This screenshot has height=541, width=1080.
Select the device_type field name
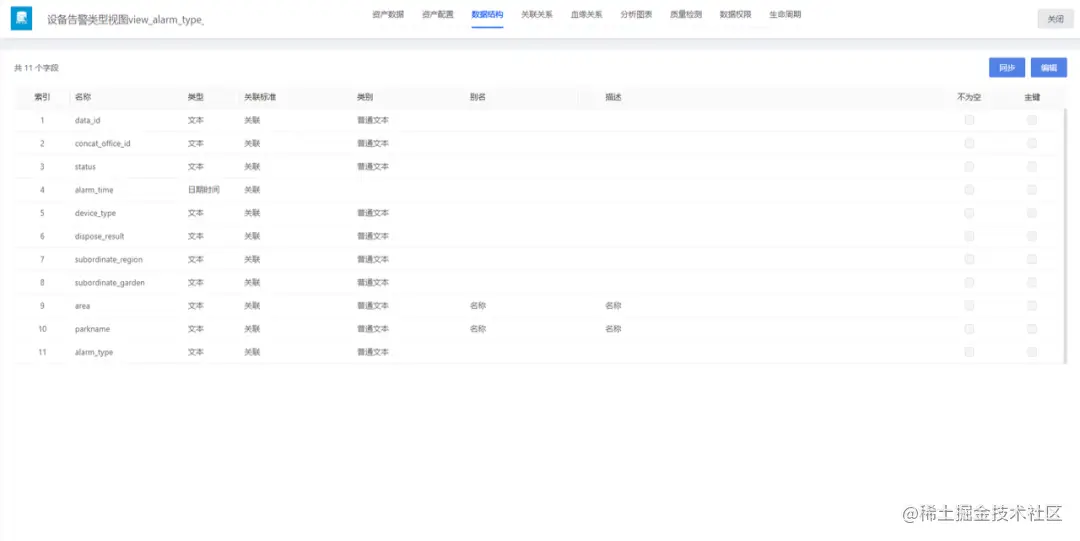point(95,213)
